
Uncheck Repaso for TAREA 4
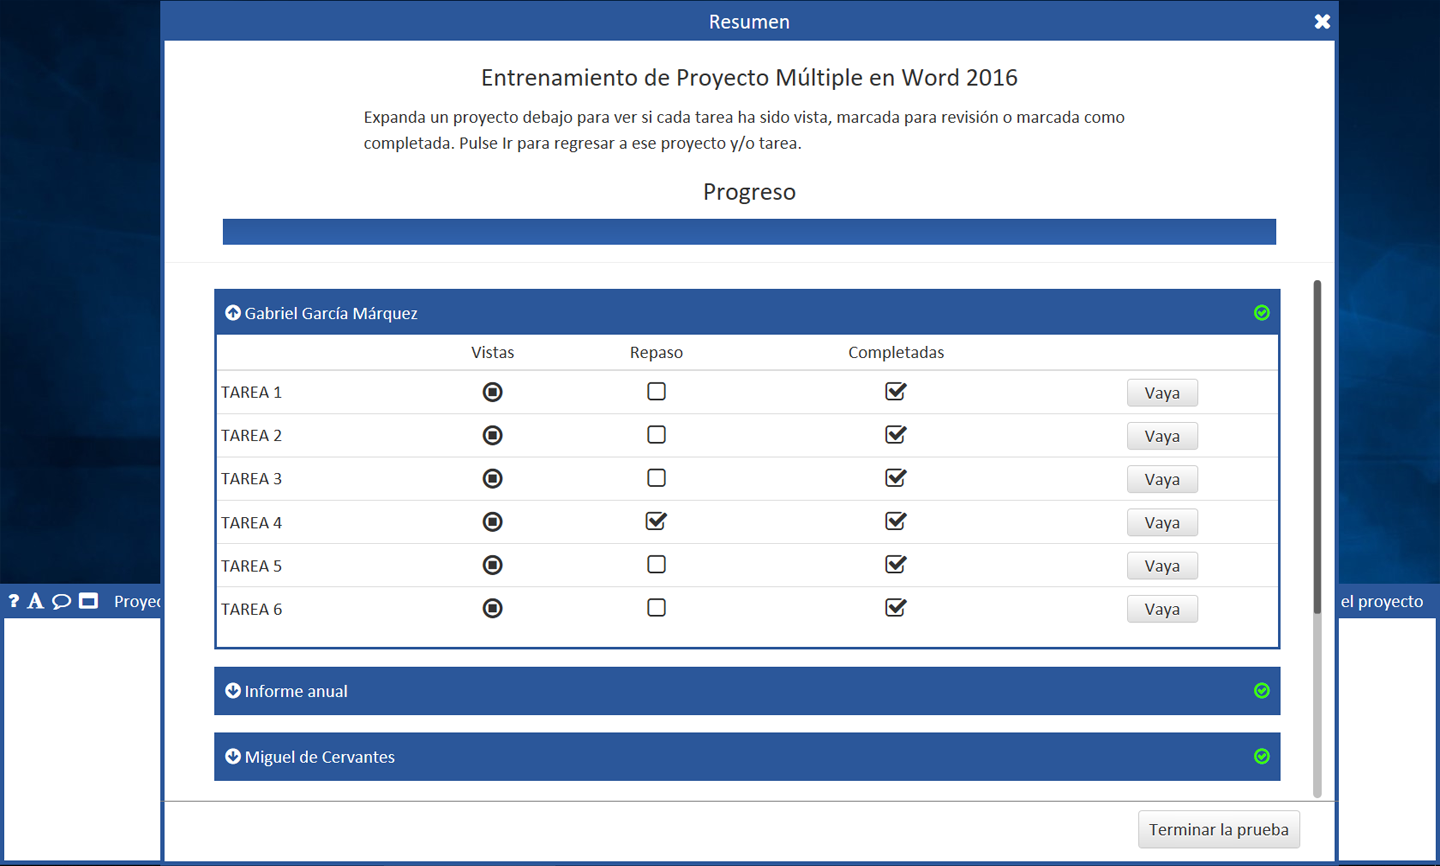pos(656,521)
